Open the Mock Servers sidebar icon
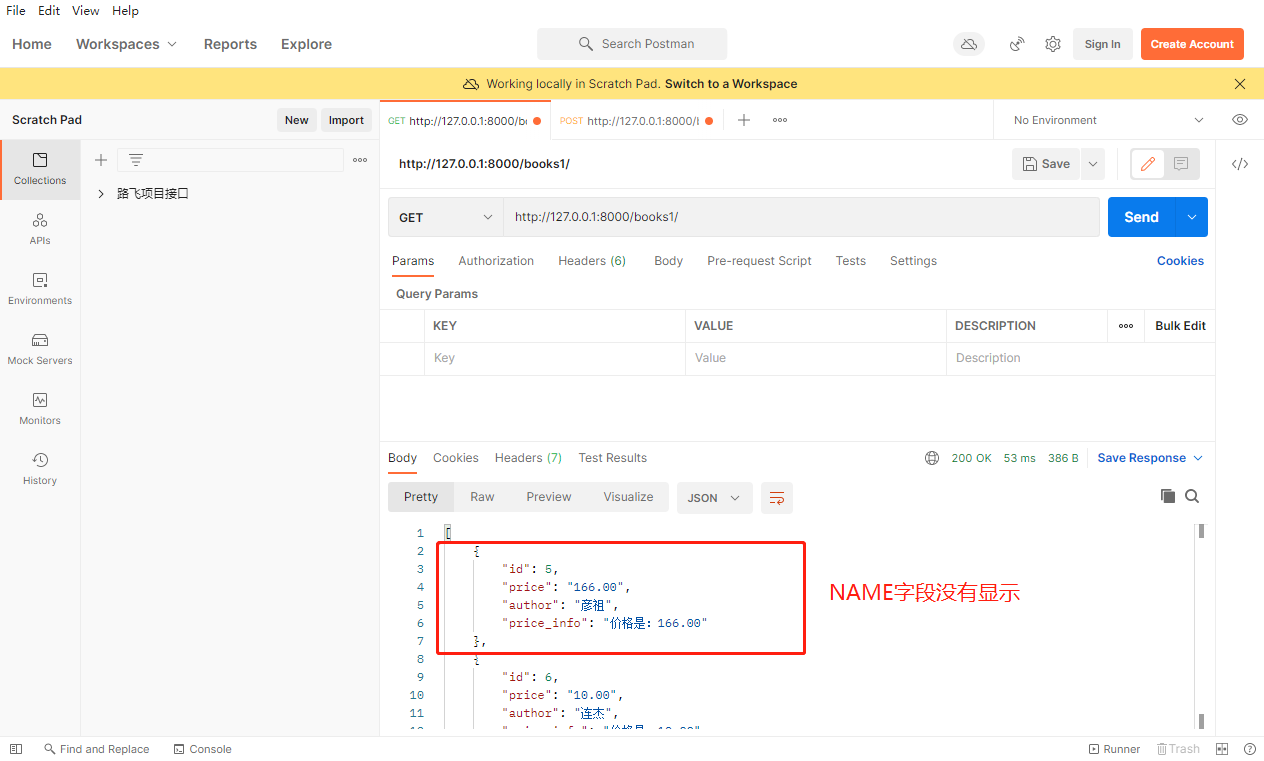The image size is (1264, 761). click(40, 349)
